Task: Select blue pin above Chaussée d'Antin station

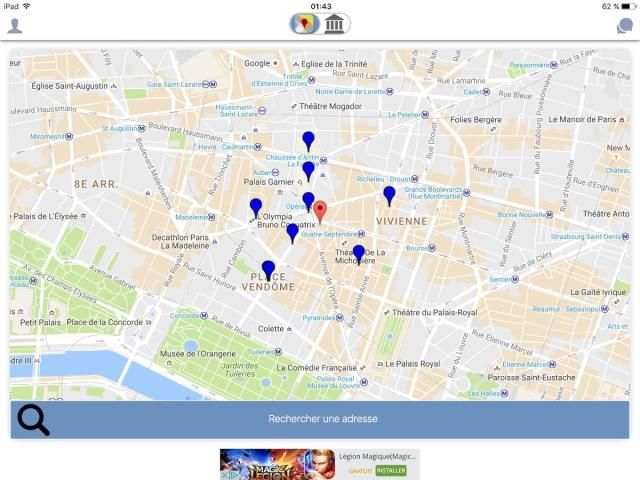Action: coord(308,140)
